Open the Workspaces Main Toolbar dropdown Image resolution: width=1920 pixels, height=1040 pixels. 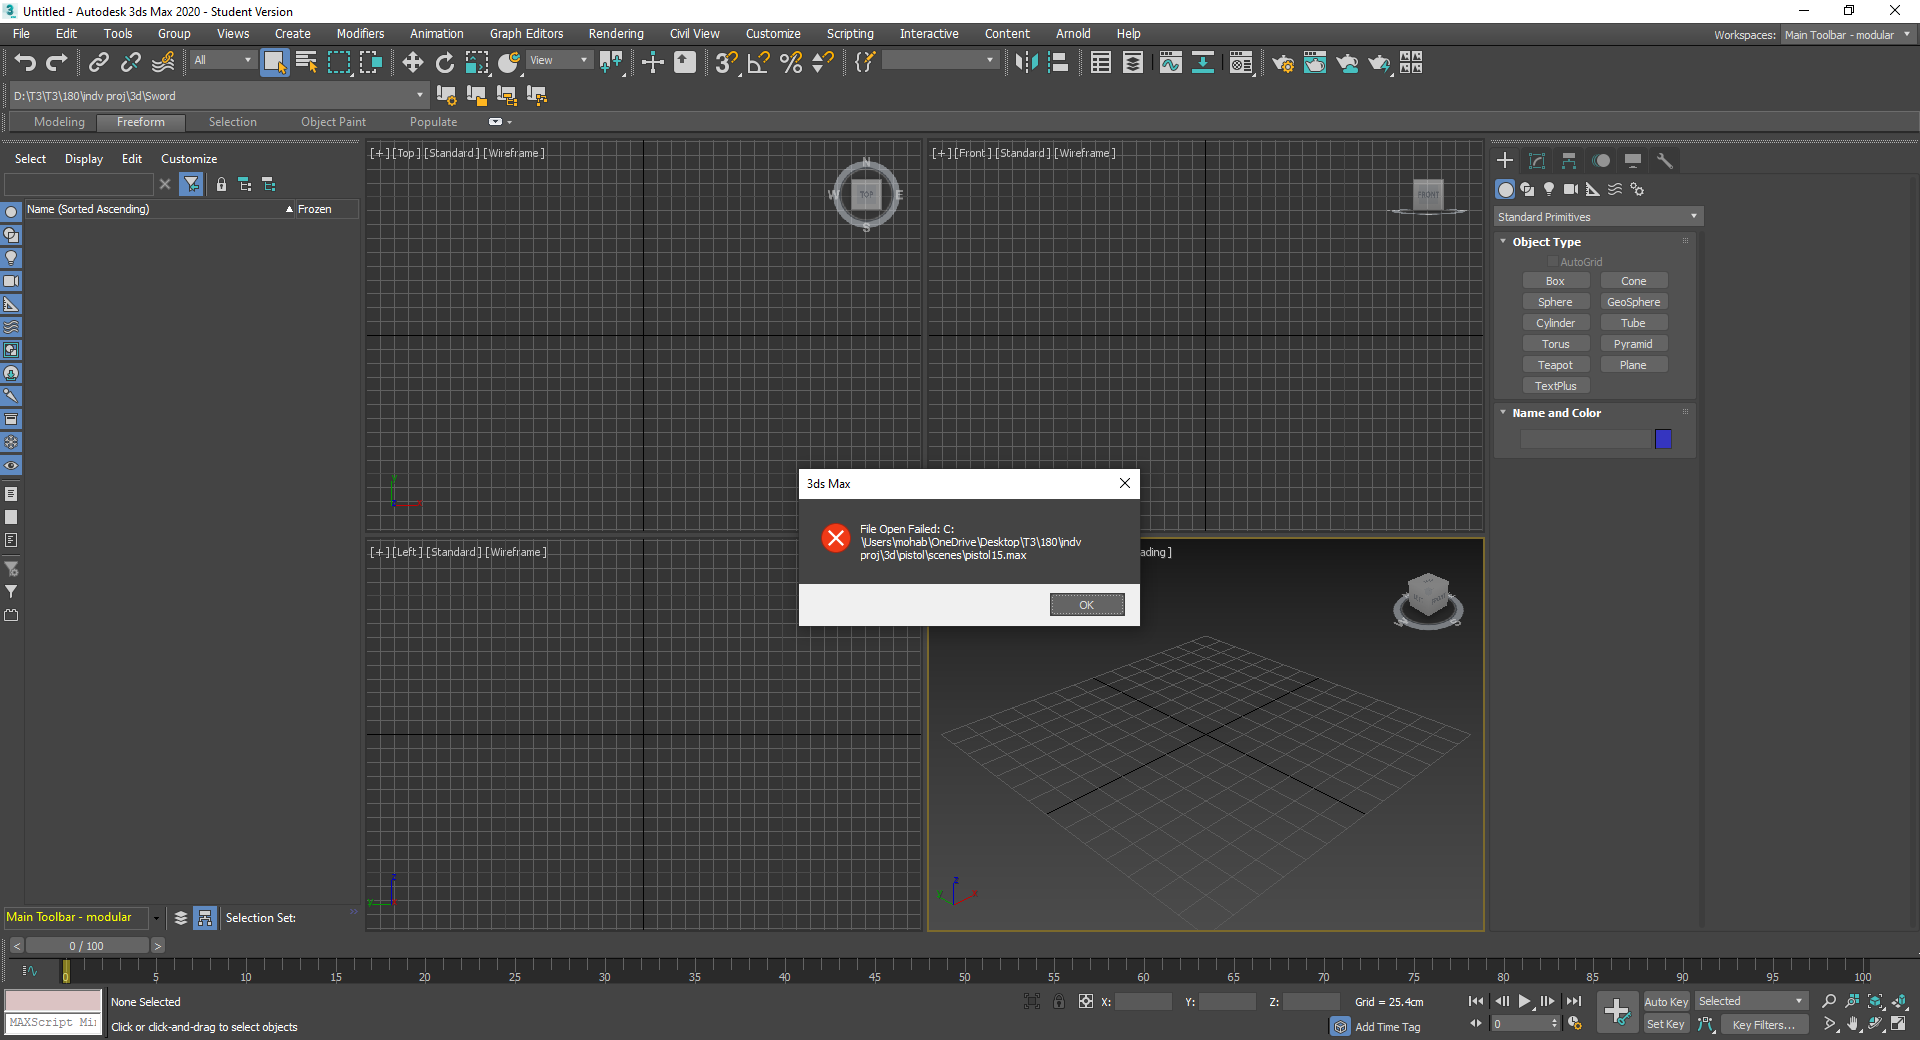(1847, 35)
